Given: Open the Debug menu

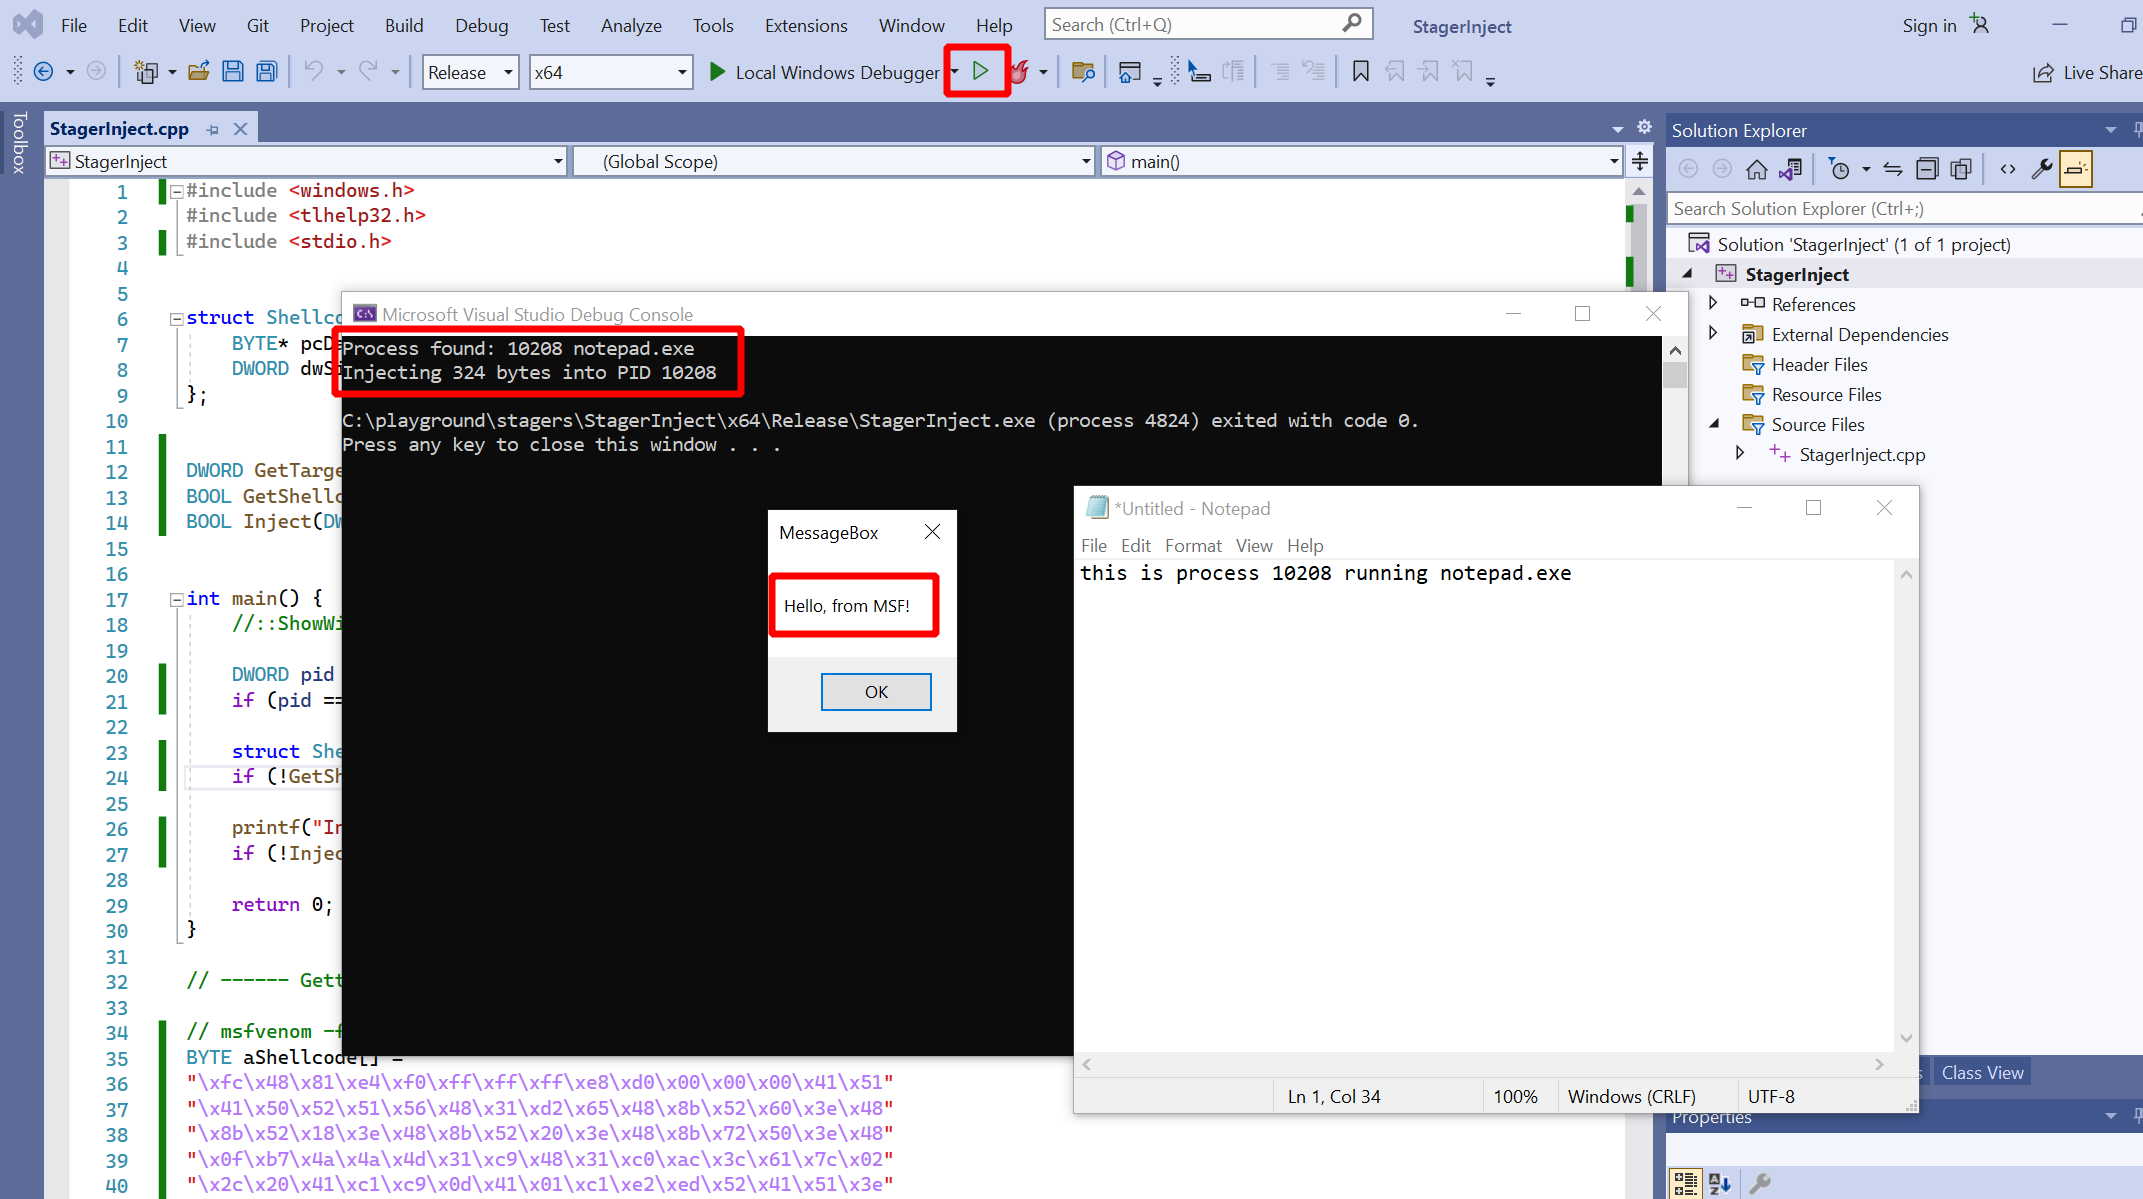Looking at the screenshot, I should coord(481,25).
